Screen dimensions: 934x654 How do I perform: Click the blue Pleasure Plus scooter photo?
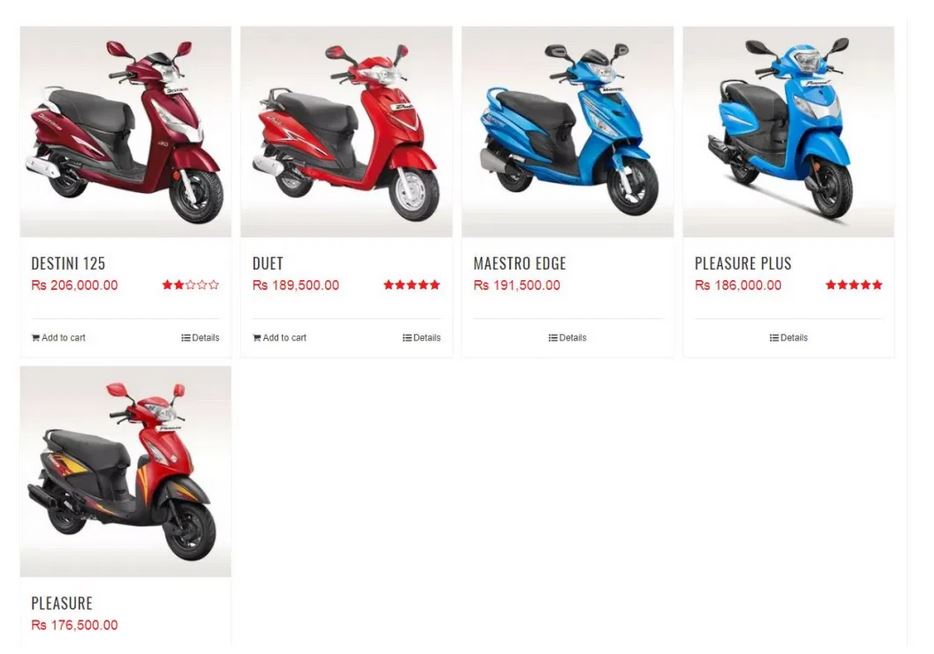pyautogui.click(x=789, y=132)
